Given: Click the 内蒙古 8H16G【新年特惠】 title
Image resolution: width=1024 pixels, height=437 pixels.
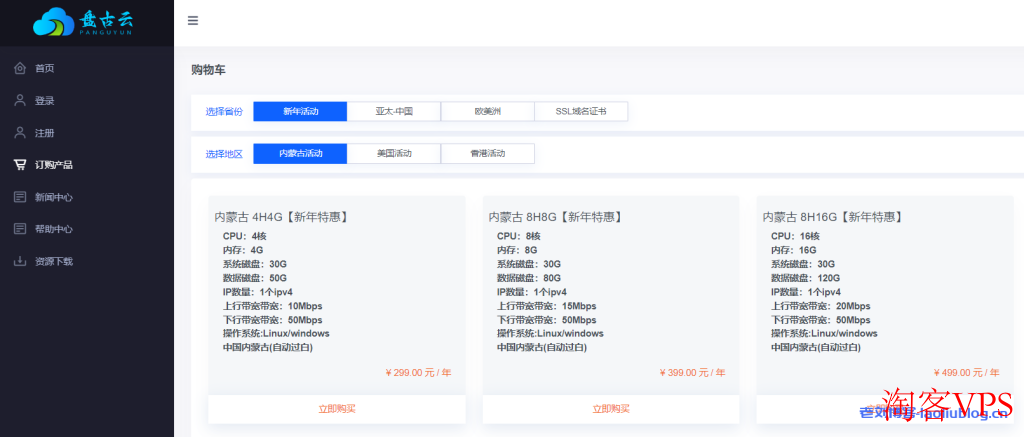Looking at the screenshot, I should click(833, 217).
